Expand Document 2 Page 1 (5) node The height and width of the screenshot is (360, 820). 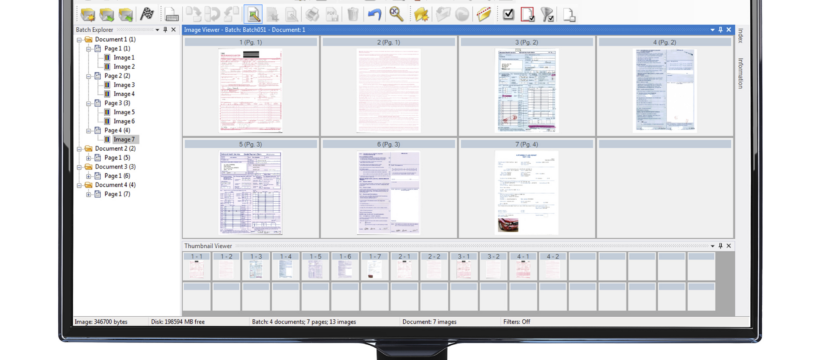click(x=88, y=158)
